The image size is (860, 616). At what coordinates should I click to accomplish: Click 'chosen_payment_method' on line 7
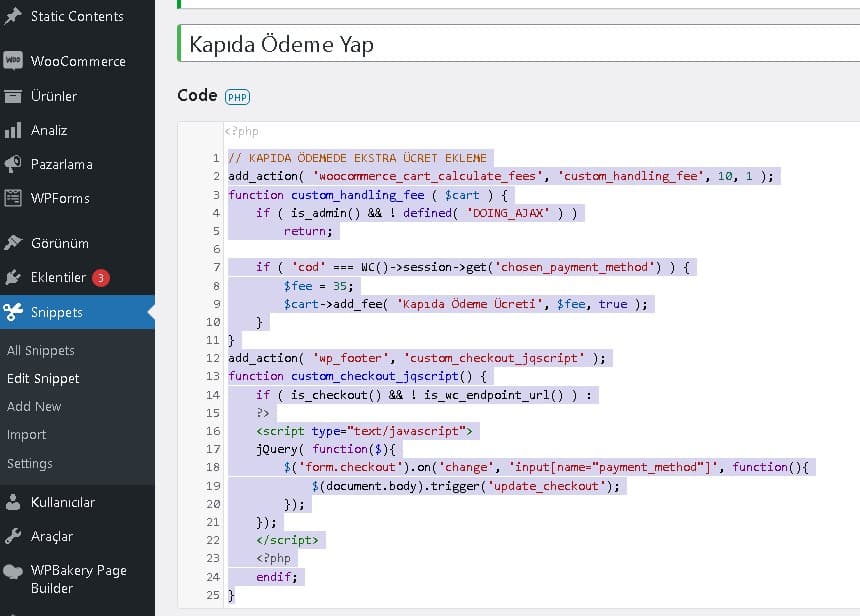[578, 267]
